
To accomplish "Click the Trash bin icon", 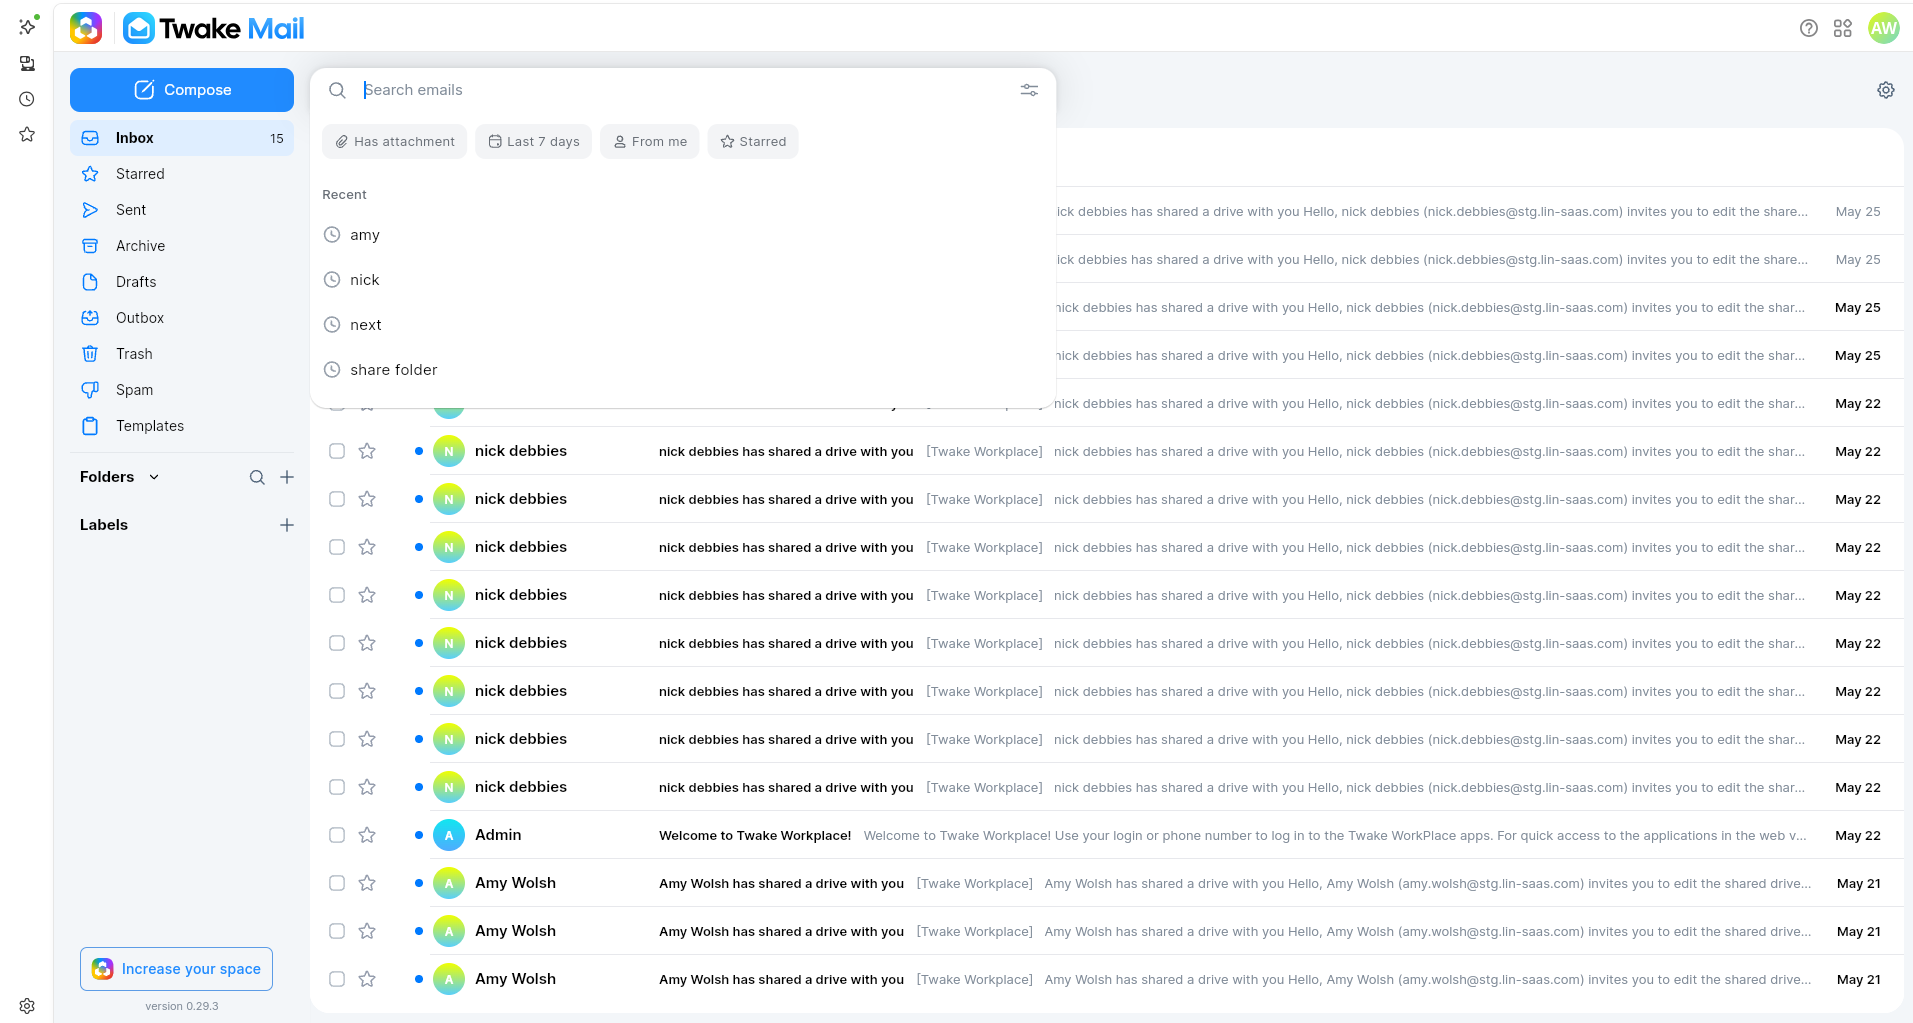I will click(x=90, y=354).
